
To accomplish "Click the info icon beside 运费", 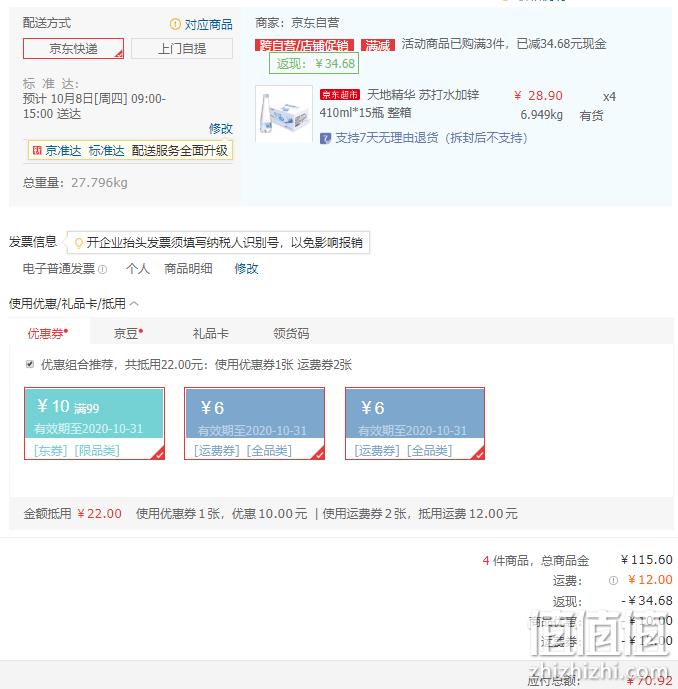I will tap(613, 581).
